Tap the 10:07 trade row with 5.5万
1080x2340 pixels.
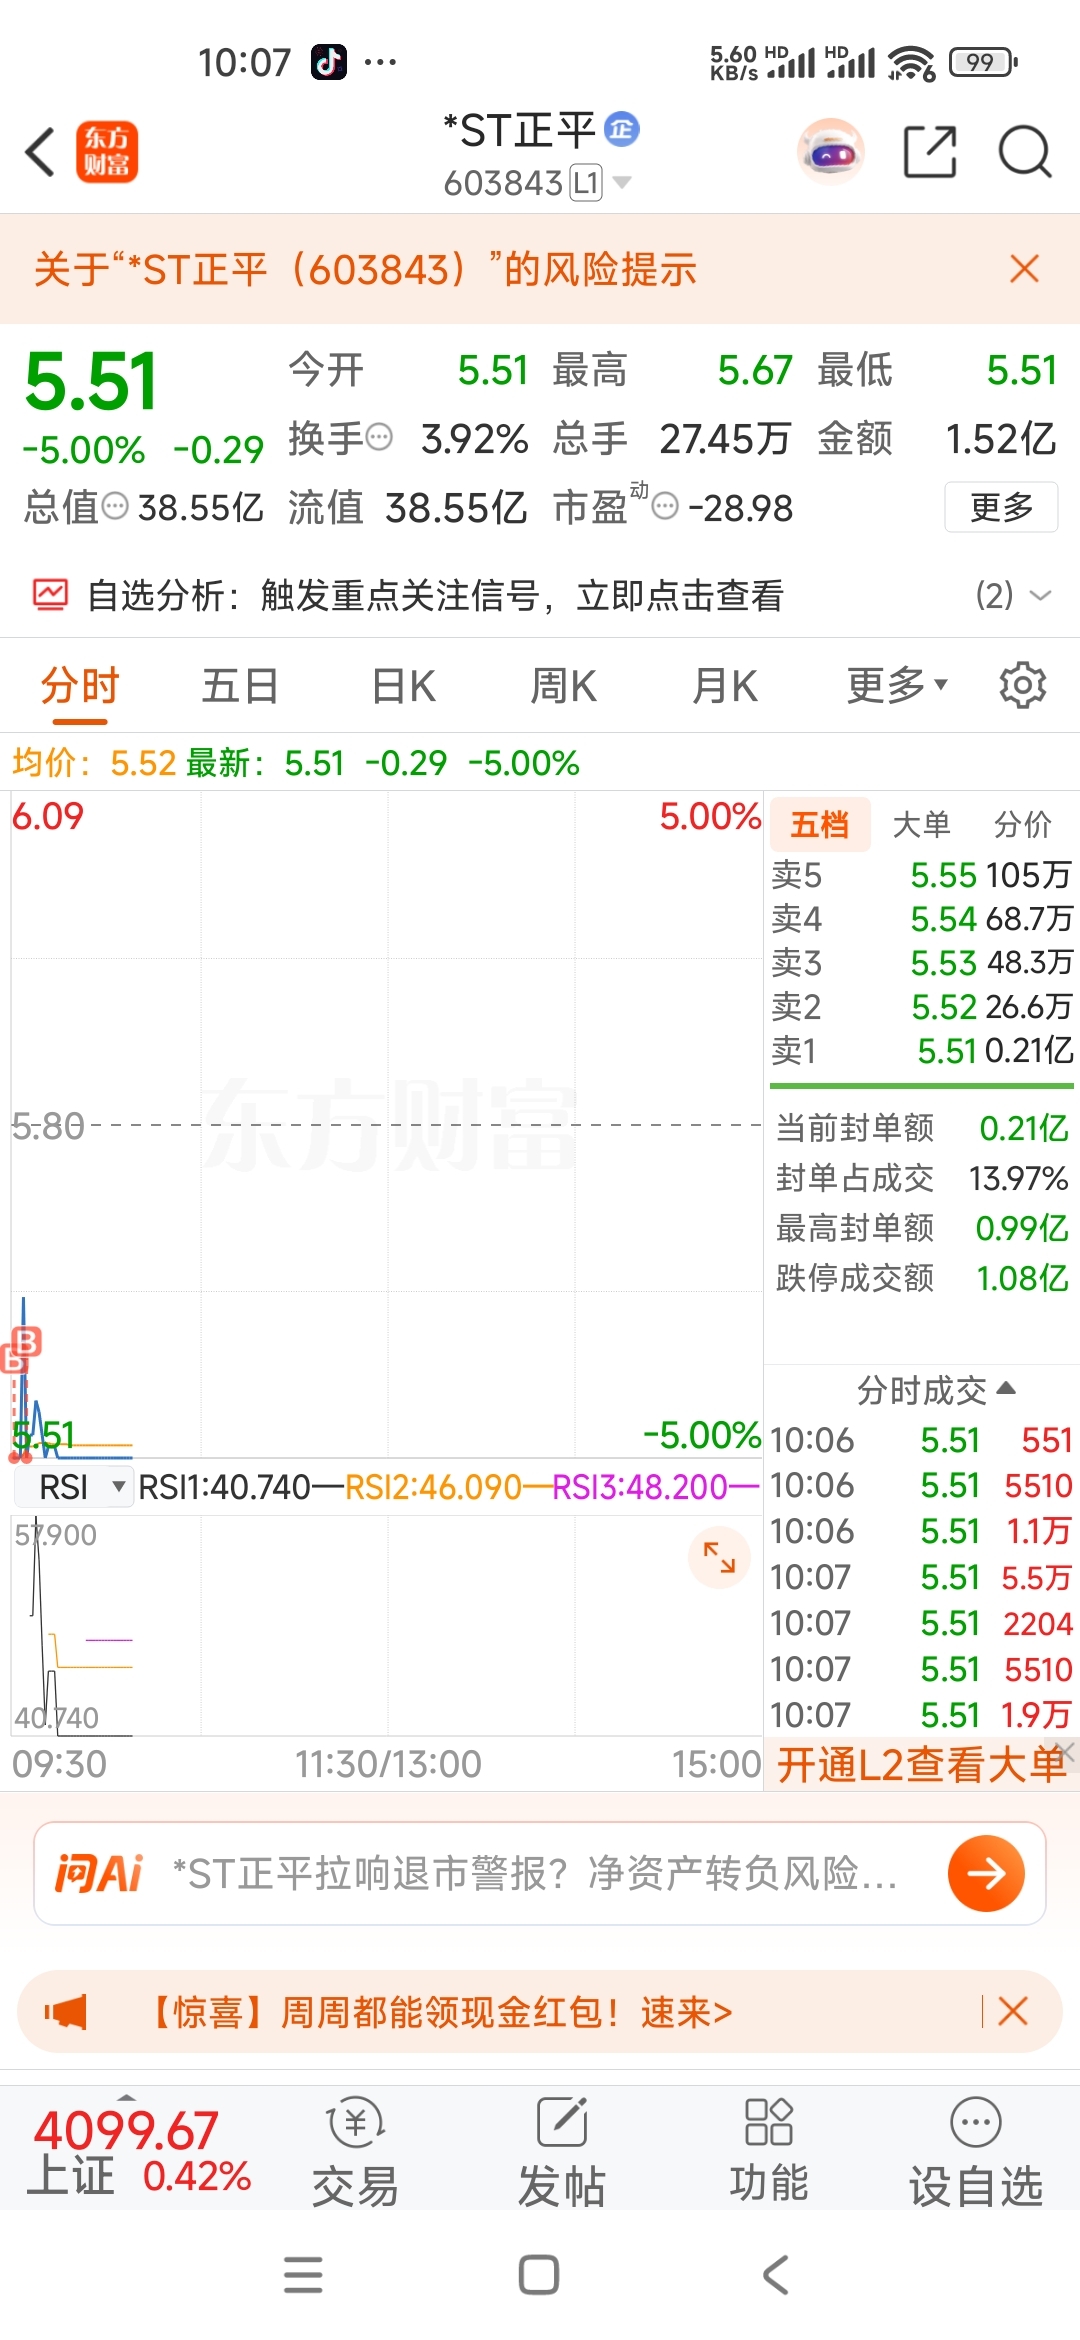click(921, 1577)
